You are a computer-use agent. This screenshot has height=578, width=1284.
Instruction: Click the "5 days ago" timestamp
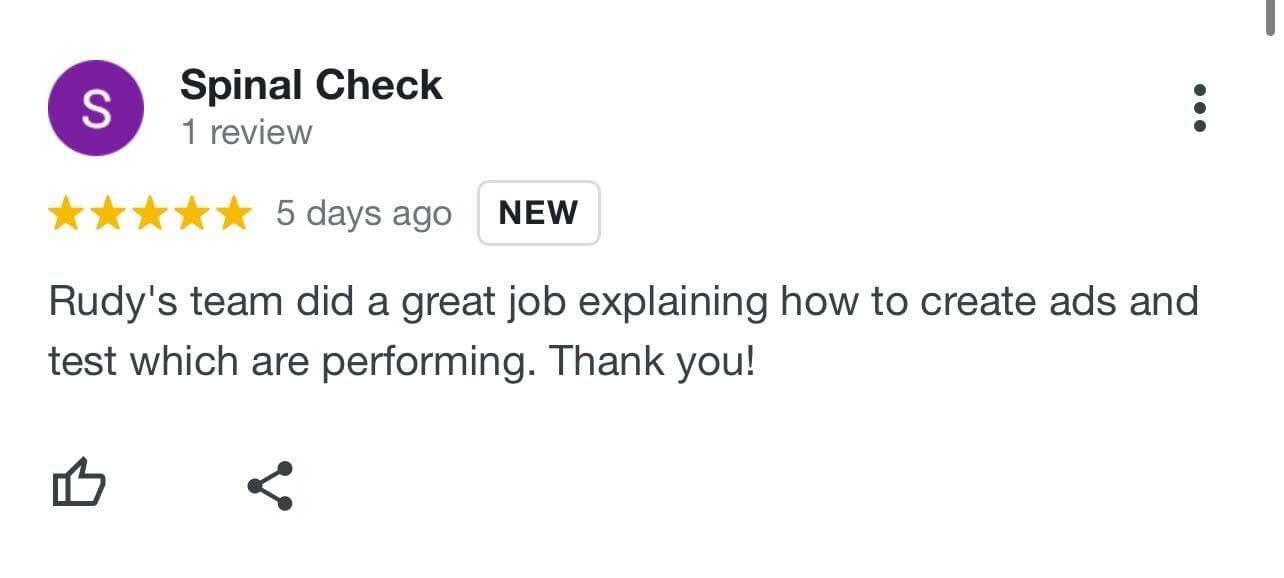[364, 214]
